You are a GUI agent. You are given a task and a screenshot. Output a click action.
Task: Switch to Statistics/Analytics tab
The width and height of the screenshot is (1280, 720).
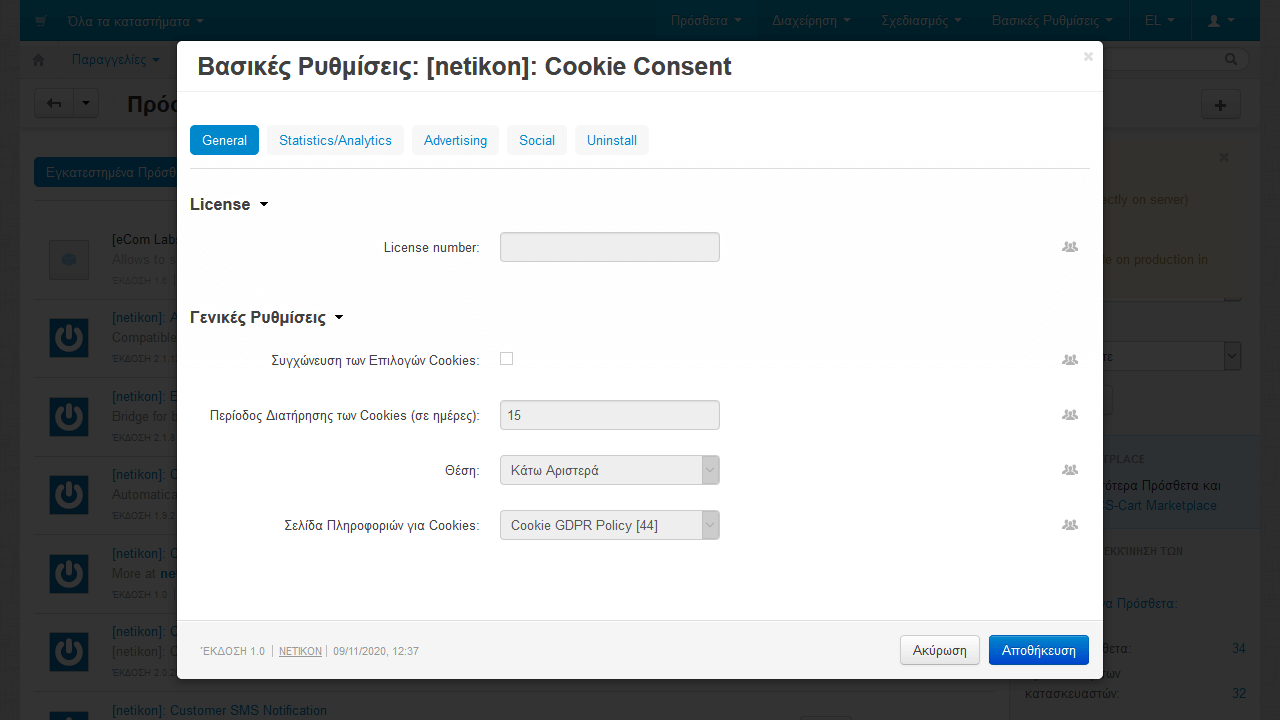(x=335, y=140)
